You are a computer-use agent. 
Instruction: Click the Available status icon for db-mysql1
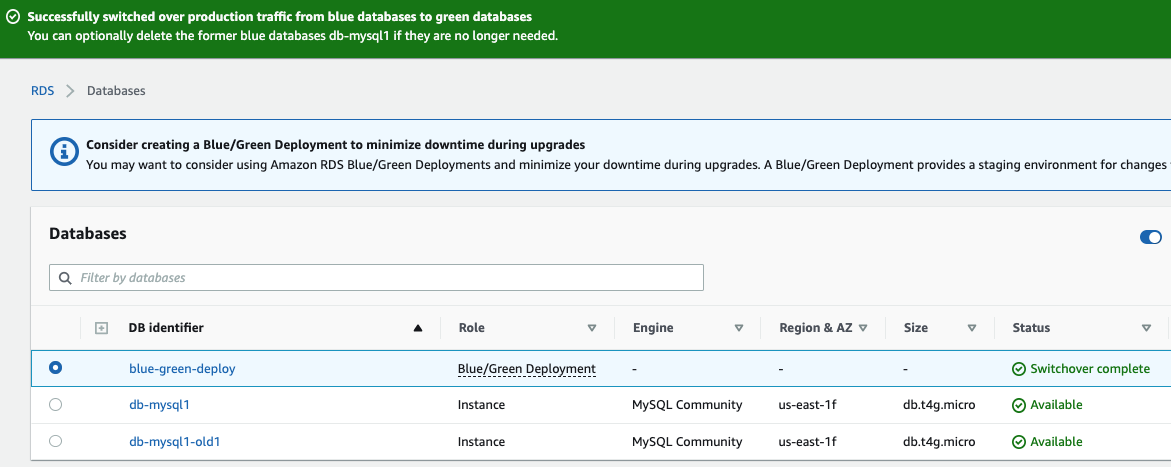pos(1019,405)
